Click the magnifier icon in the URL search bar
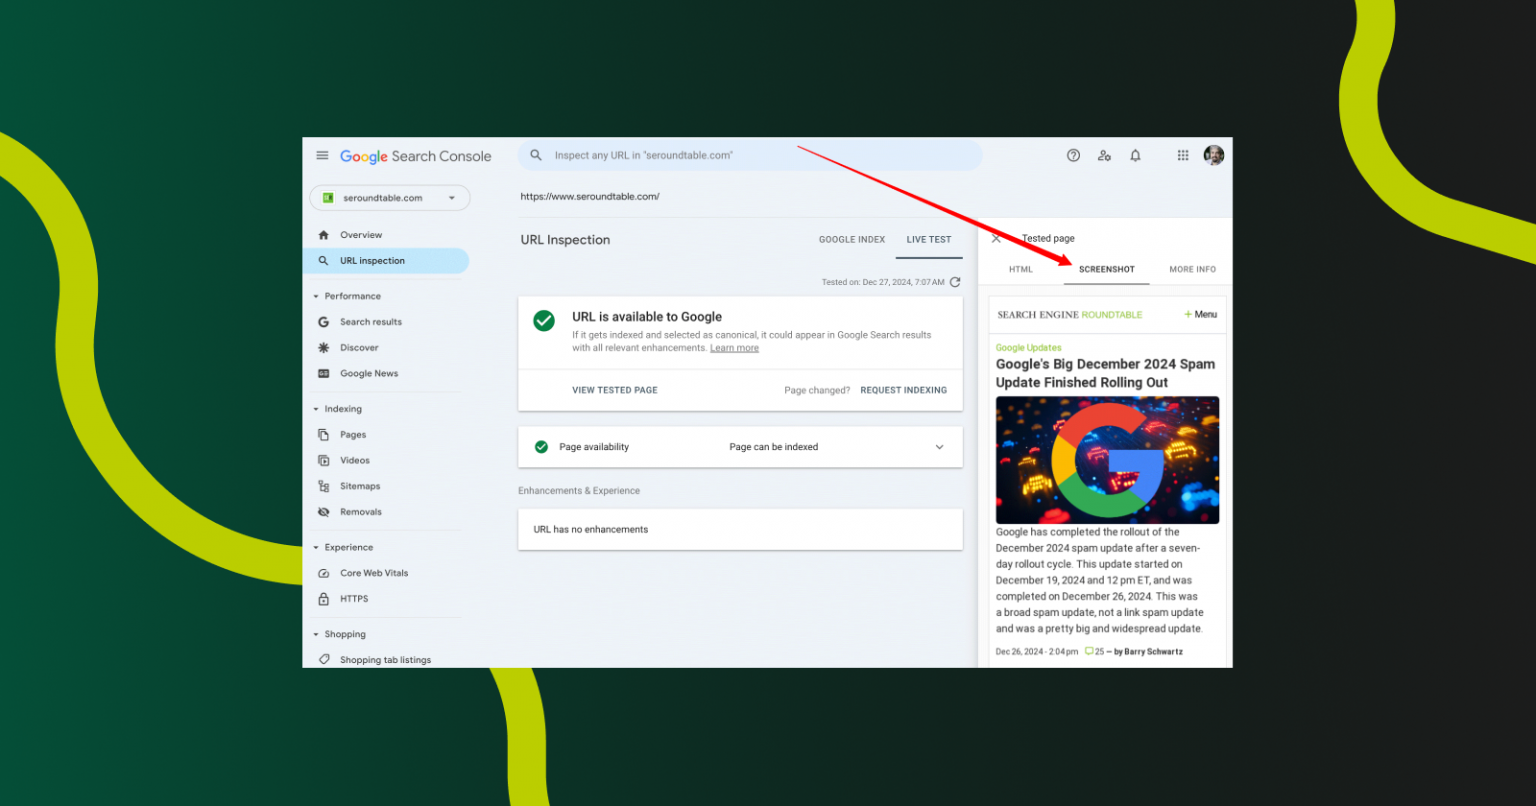The image size is (1536, 806). (x=536, y=155)
